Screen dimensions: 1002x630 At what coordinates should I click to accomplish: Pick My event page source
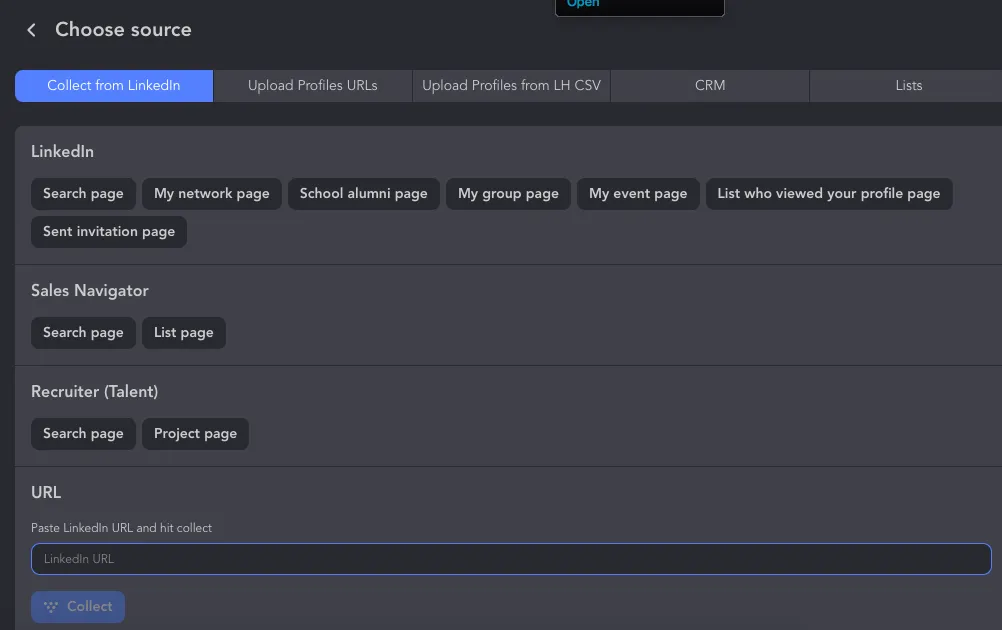tap(638, 194)
